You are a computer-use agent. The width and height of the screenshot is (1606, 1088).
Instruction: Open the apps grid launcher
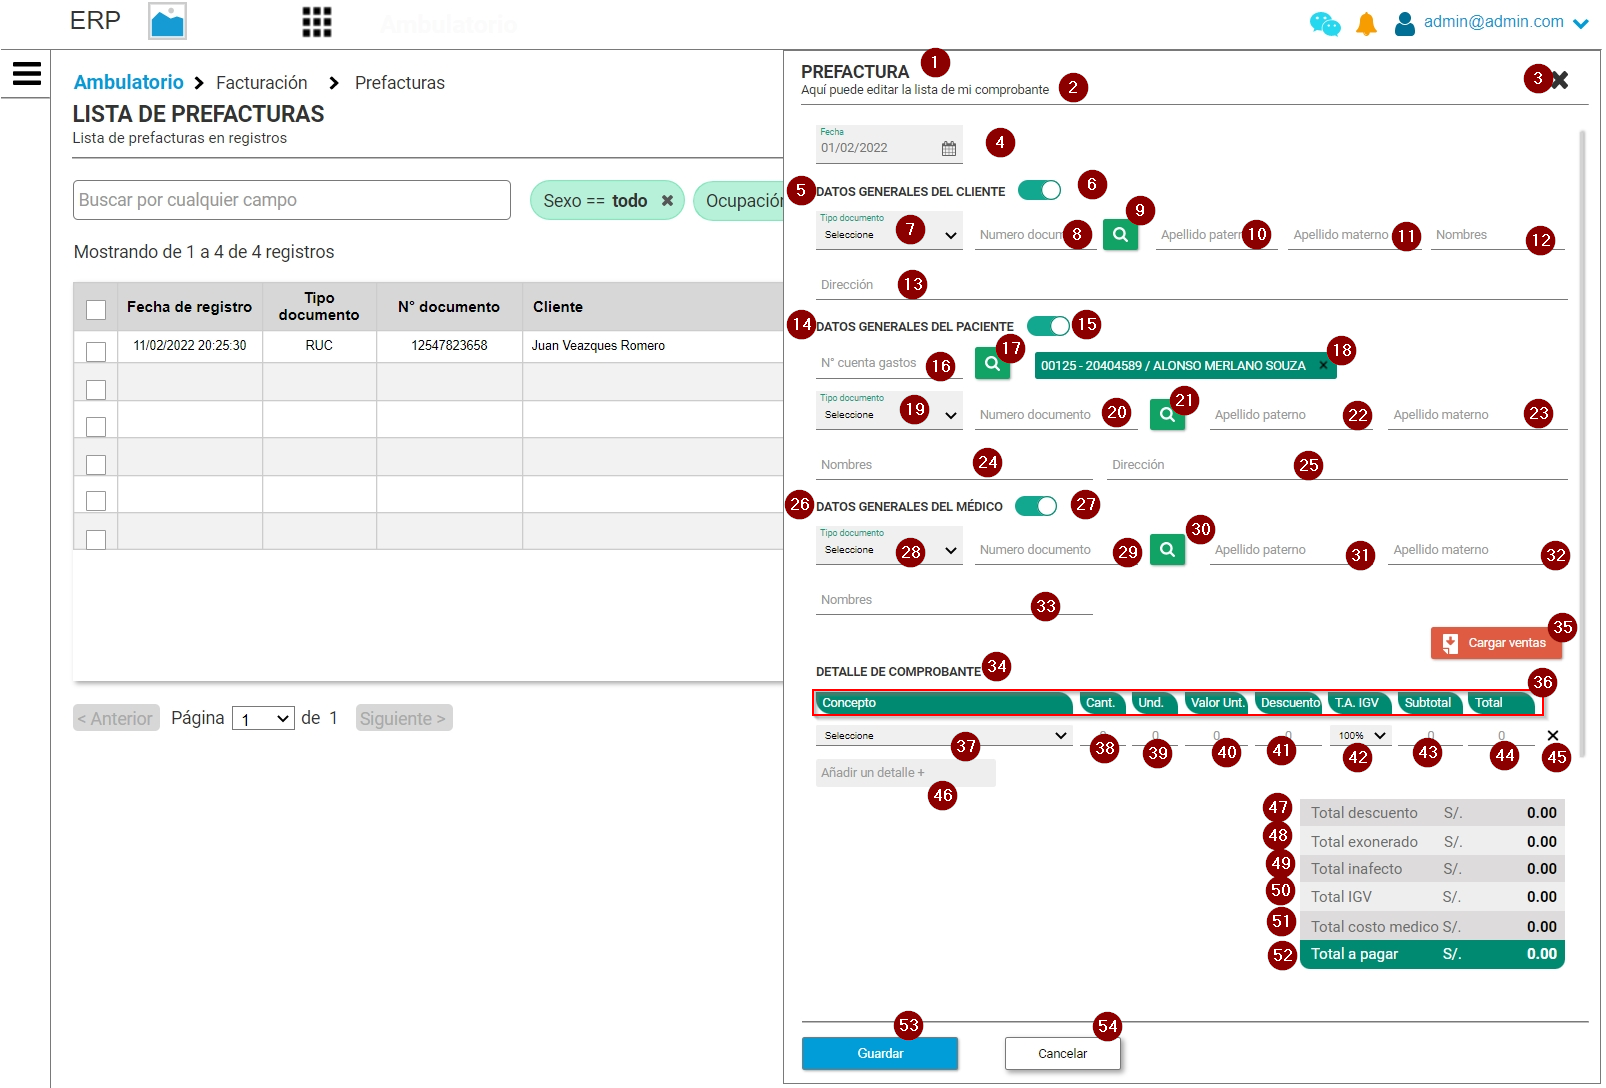click(316, 22)
